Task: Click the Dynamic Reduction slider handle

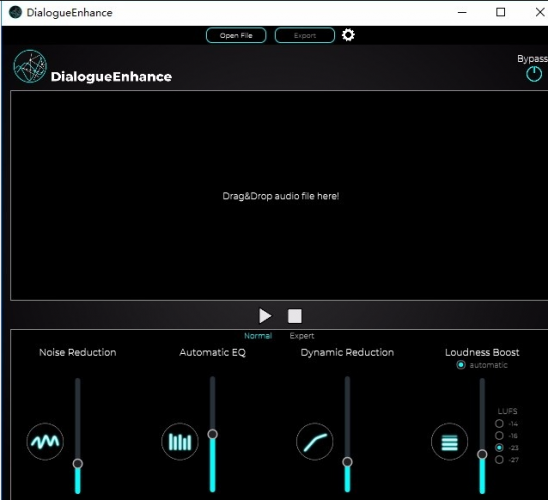Action: pyautogui.click(x=347, y=462)
